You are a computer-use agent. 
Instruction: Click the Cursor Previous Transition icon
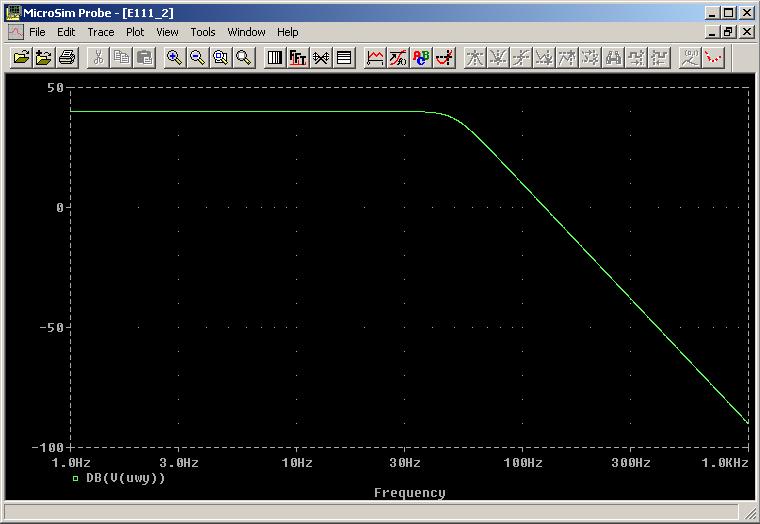[660, 58]
